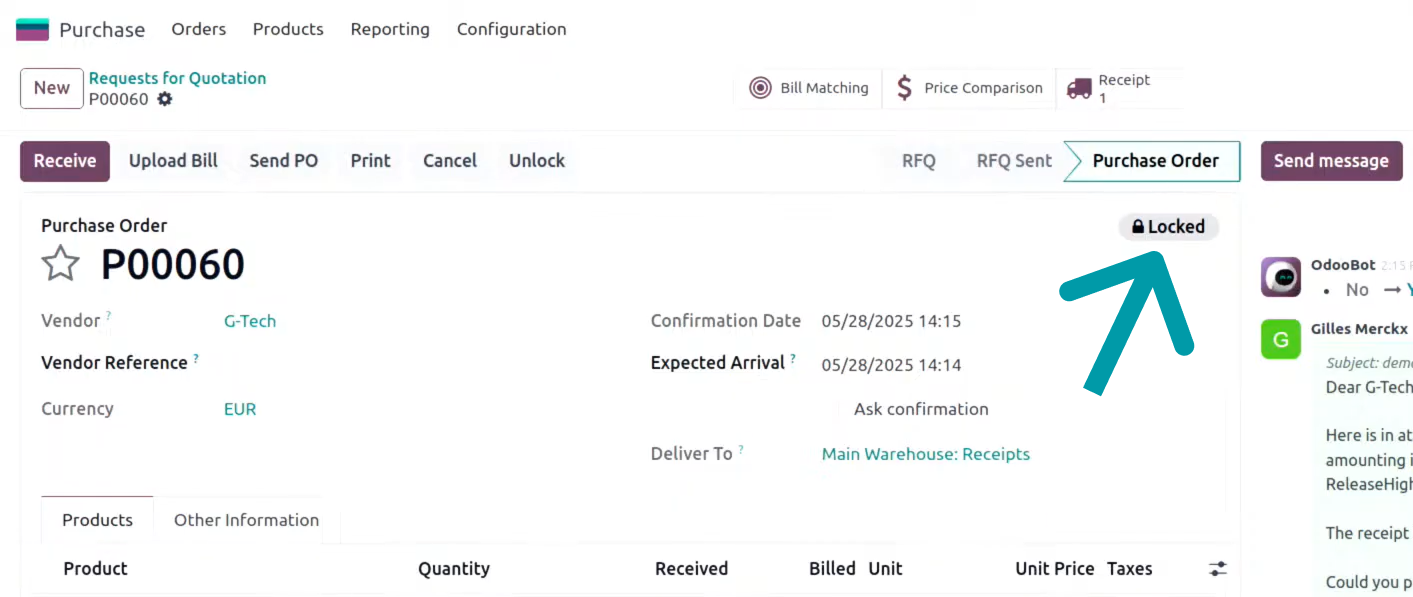Click the Receive button

[65, 161]
